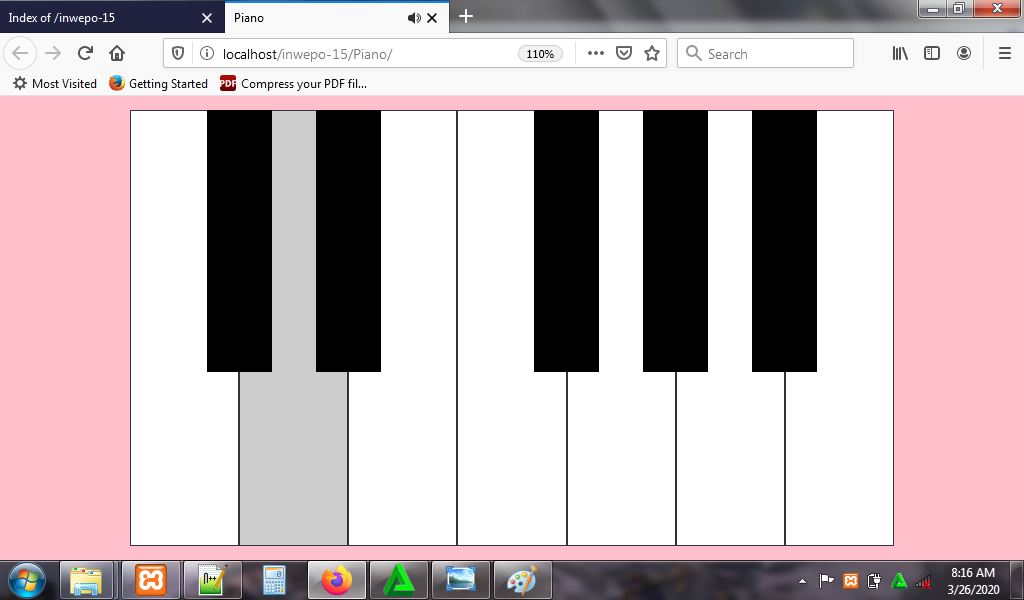Save page to Pocket
The width and height of the screenshot is (1024, 600).
(x=624, y=54)
